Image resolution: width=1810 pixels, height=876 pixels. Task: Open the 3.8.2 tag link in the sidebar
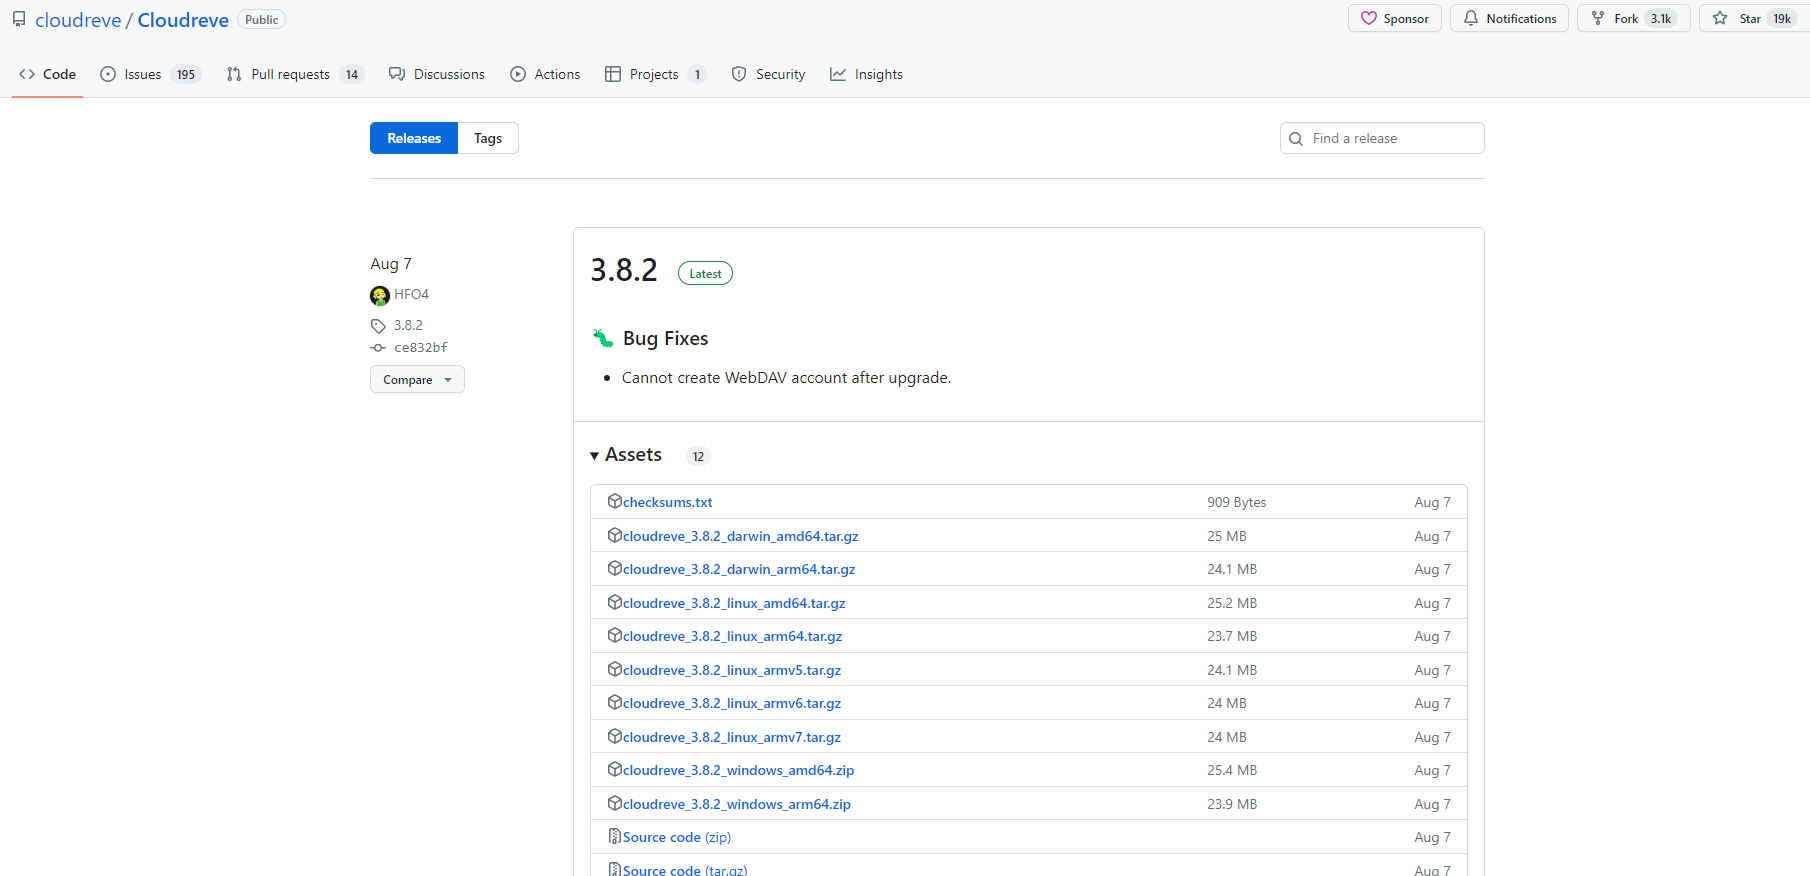point(408,325)
